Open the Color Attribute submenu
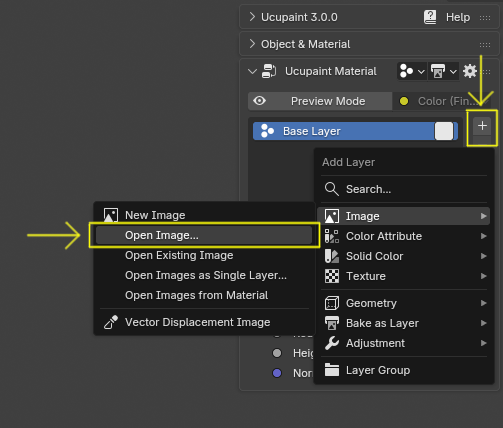The width and height of the screenshot is (503, 428). 404,236
